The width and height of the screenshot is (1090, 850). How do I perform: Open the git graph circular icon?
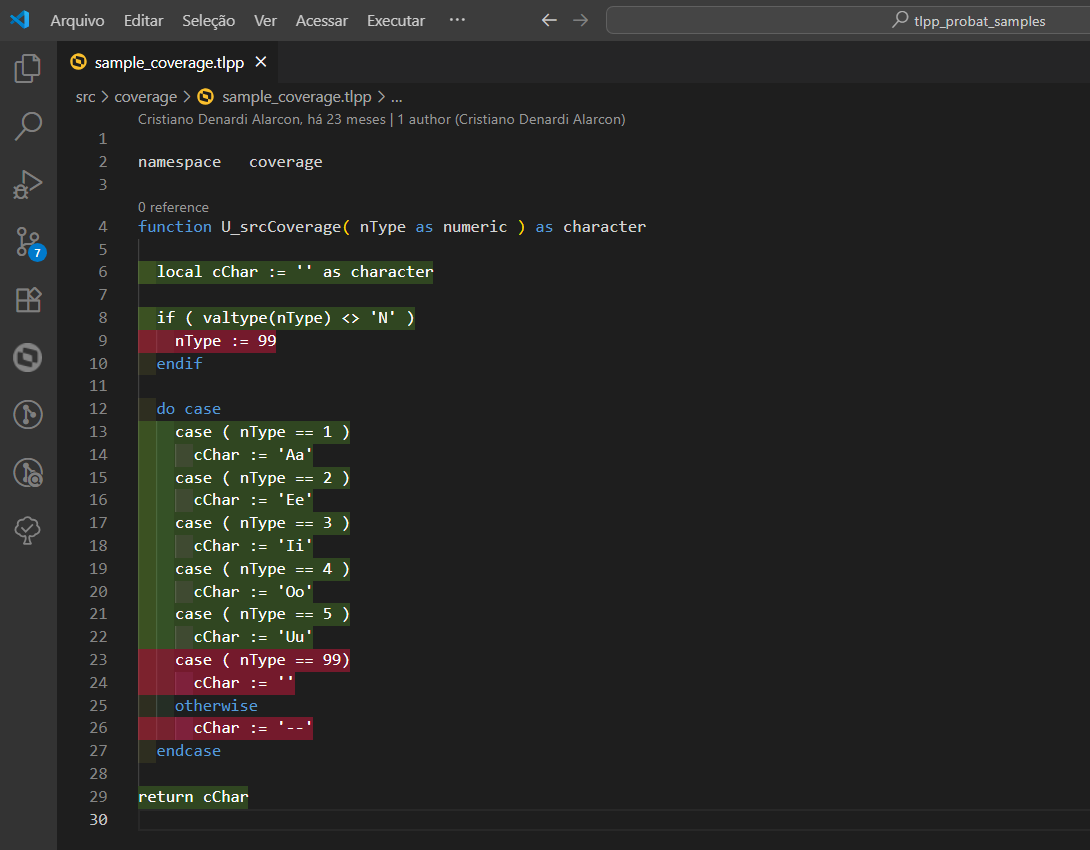tap(28, 415)
